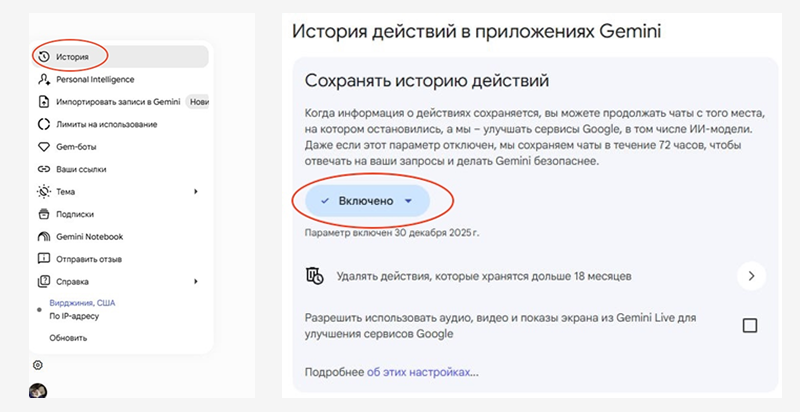This screenshot has width=800, height=412.
Task: Click the feedback bubble icon beside Отправить отзыв
Action: [x=44, y=259]
